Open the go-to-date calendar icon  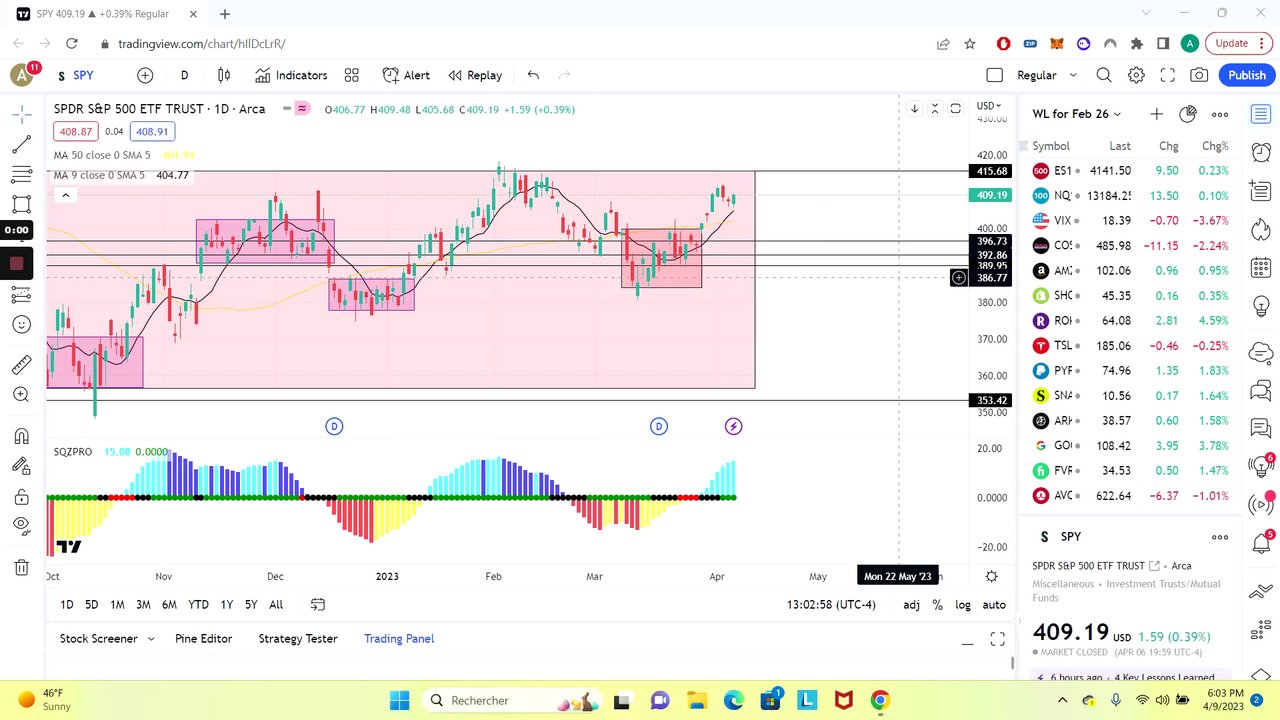click(x=318, y=604)
